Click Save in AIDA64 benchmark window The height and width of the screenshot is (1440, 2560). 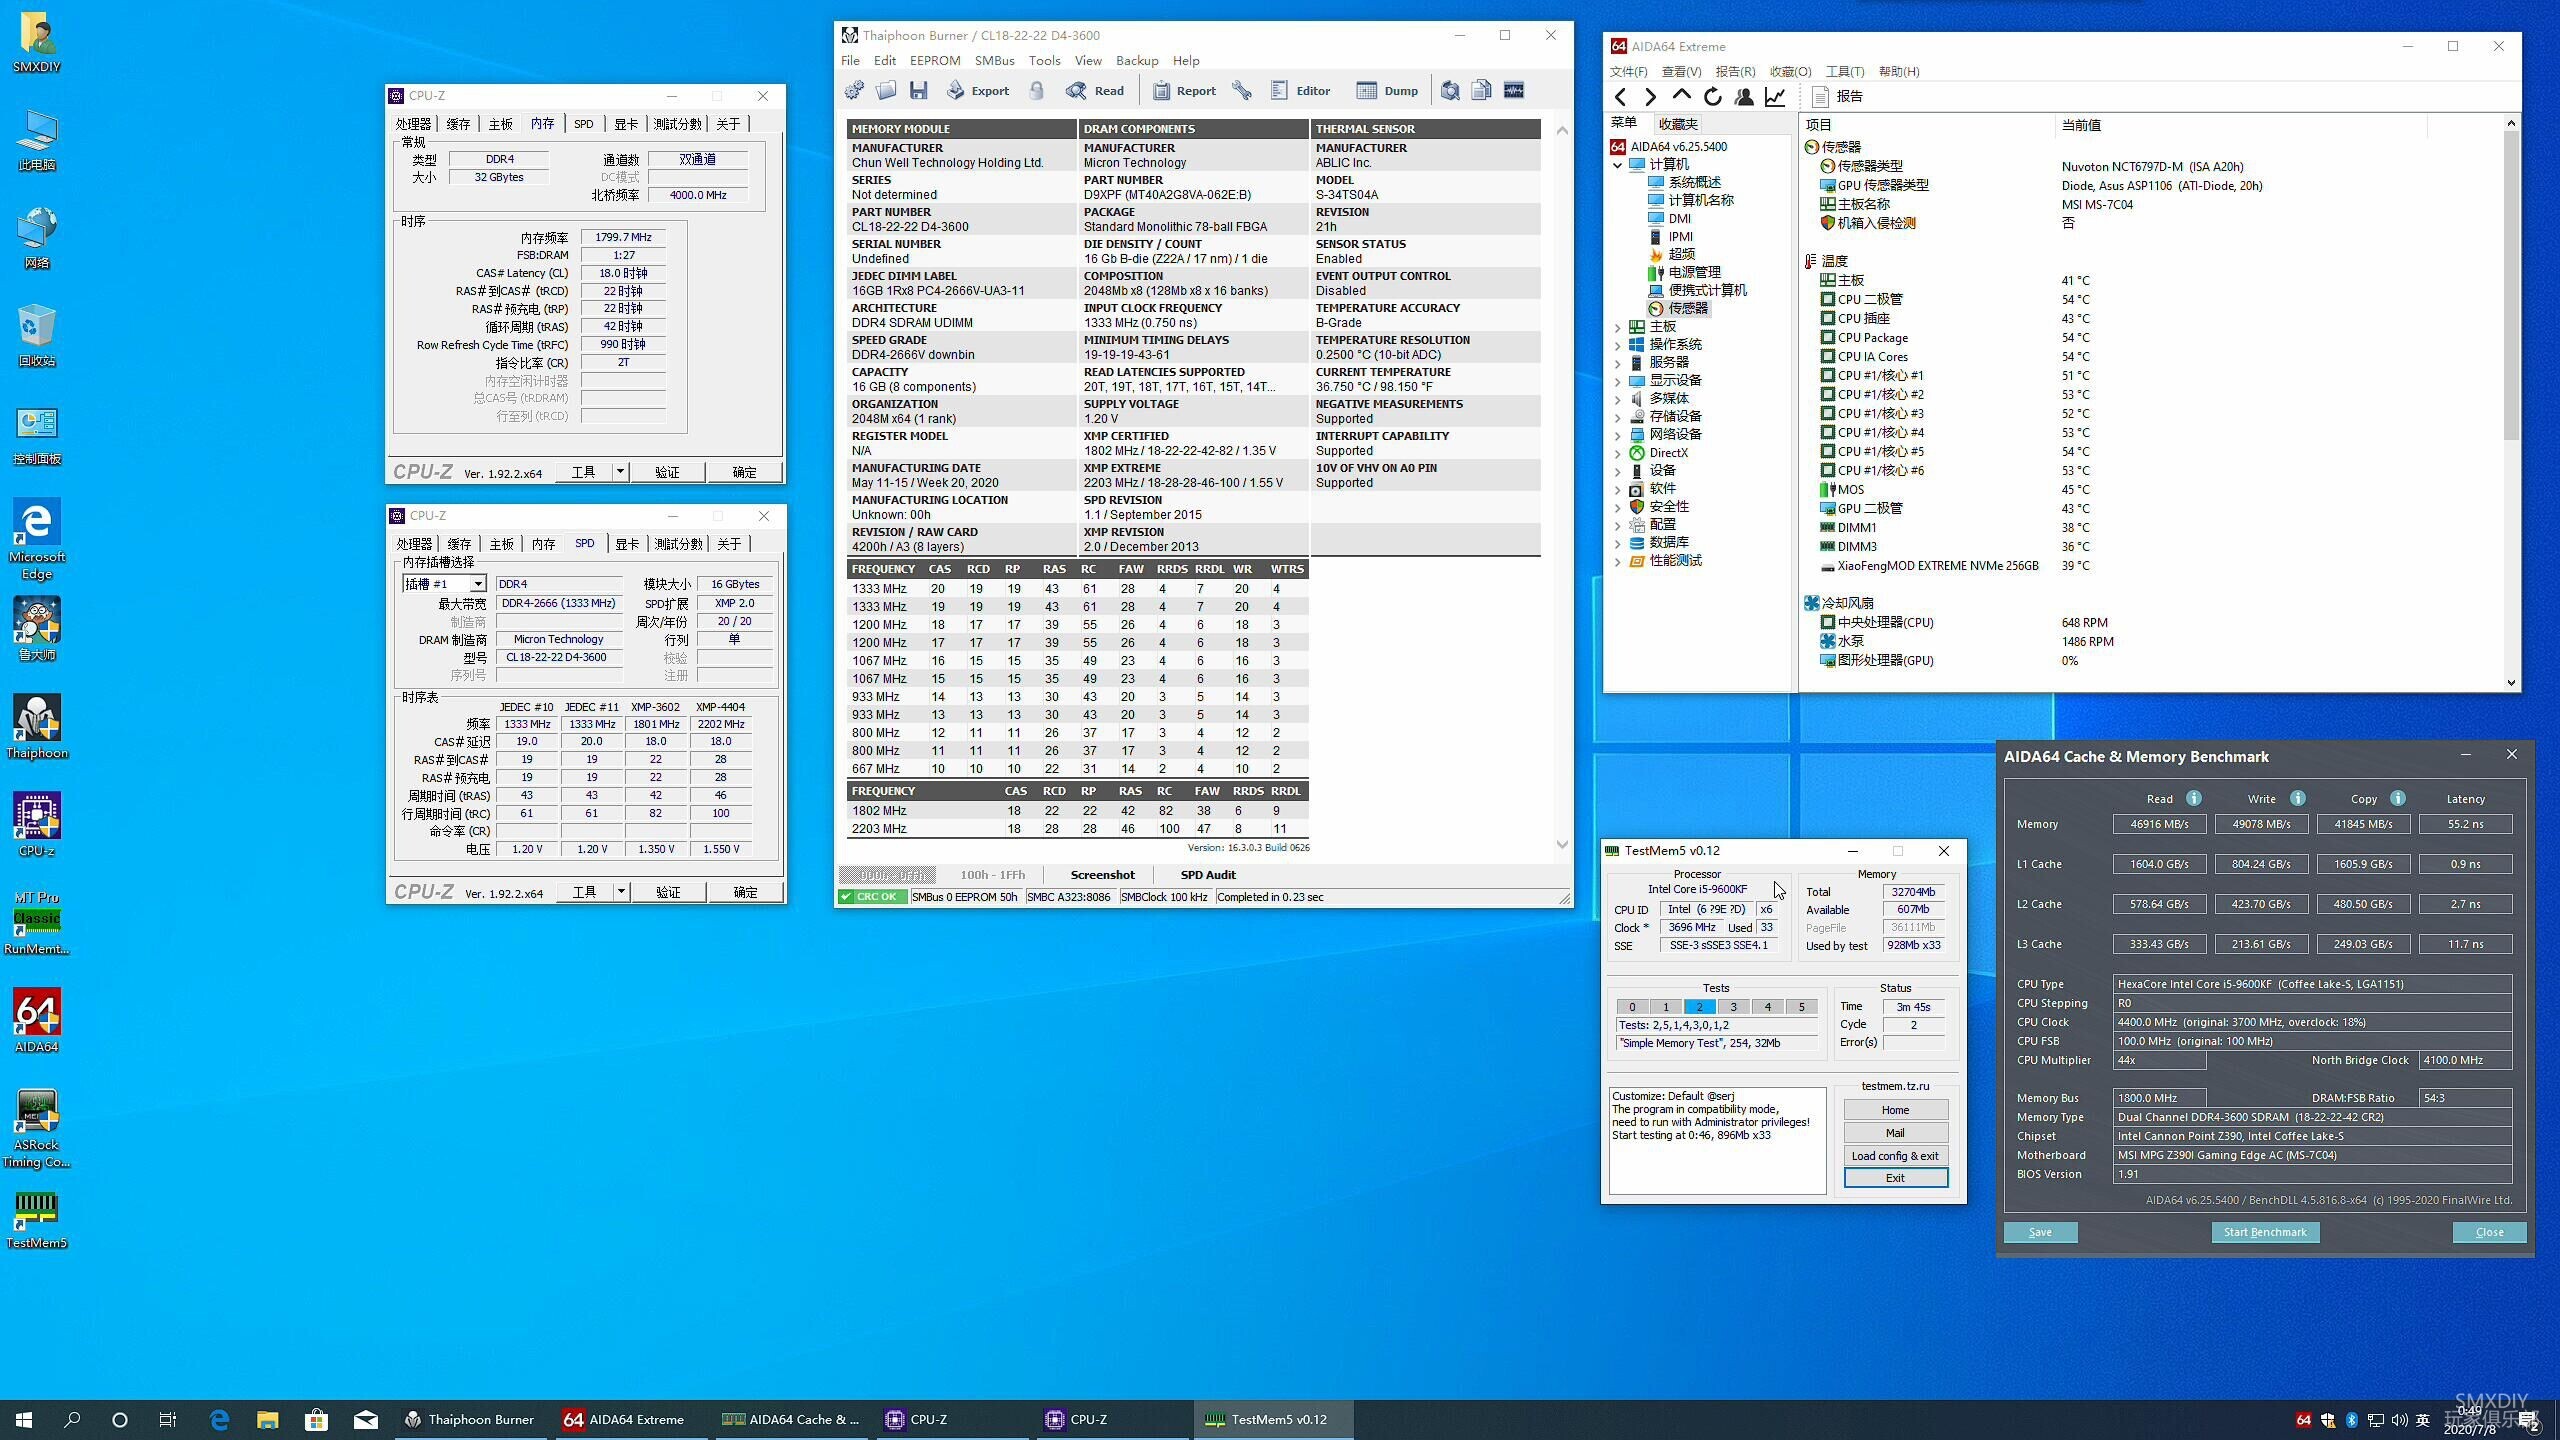[2040, 1232]
